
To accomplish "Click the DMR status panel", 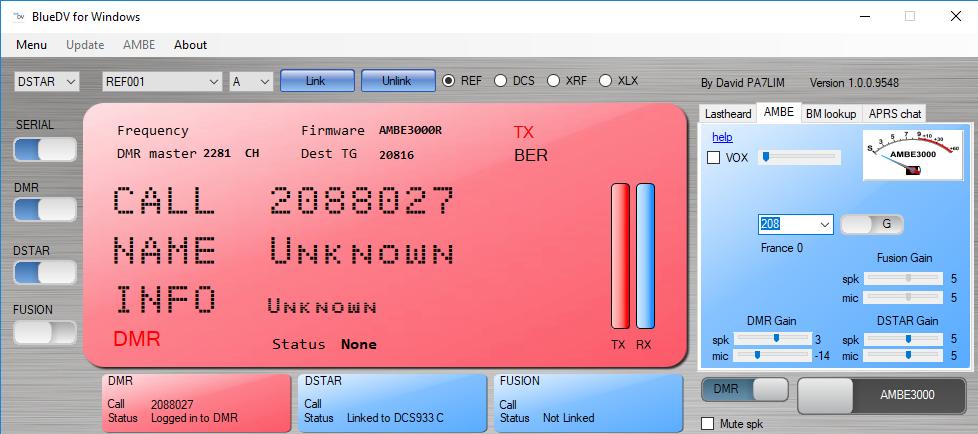I will click(x=196, y=403).
